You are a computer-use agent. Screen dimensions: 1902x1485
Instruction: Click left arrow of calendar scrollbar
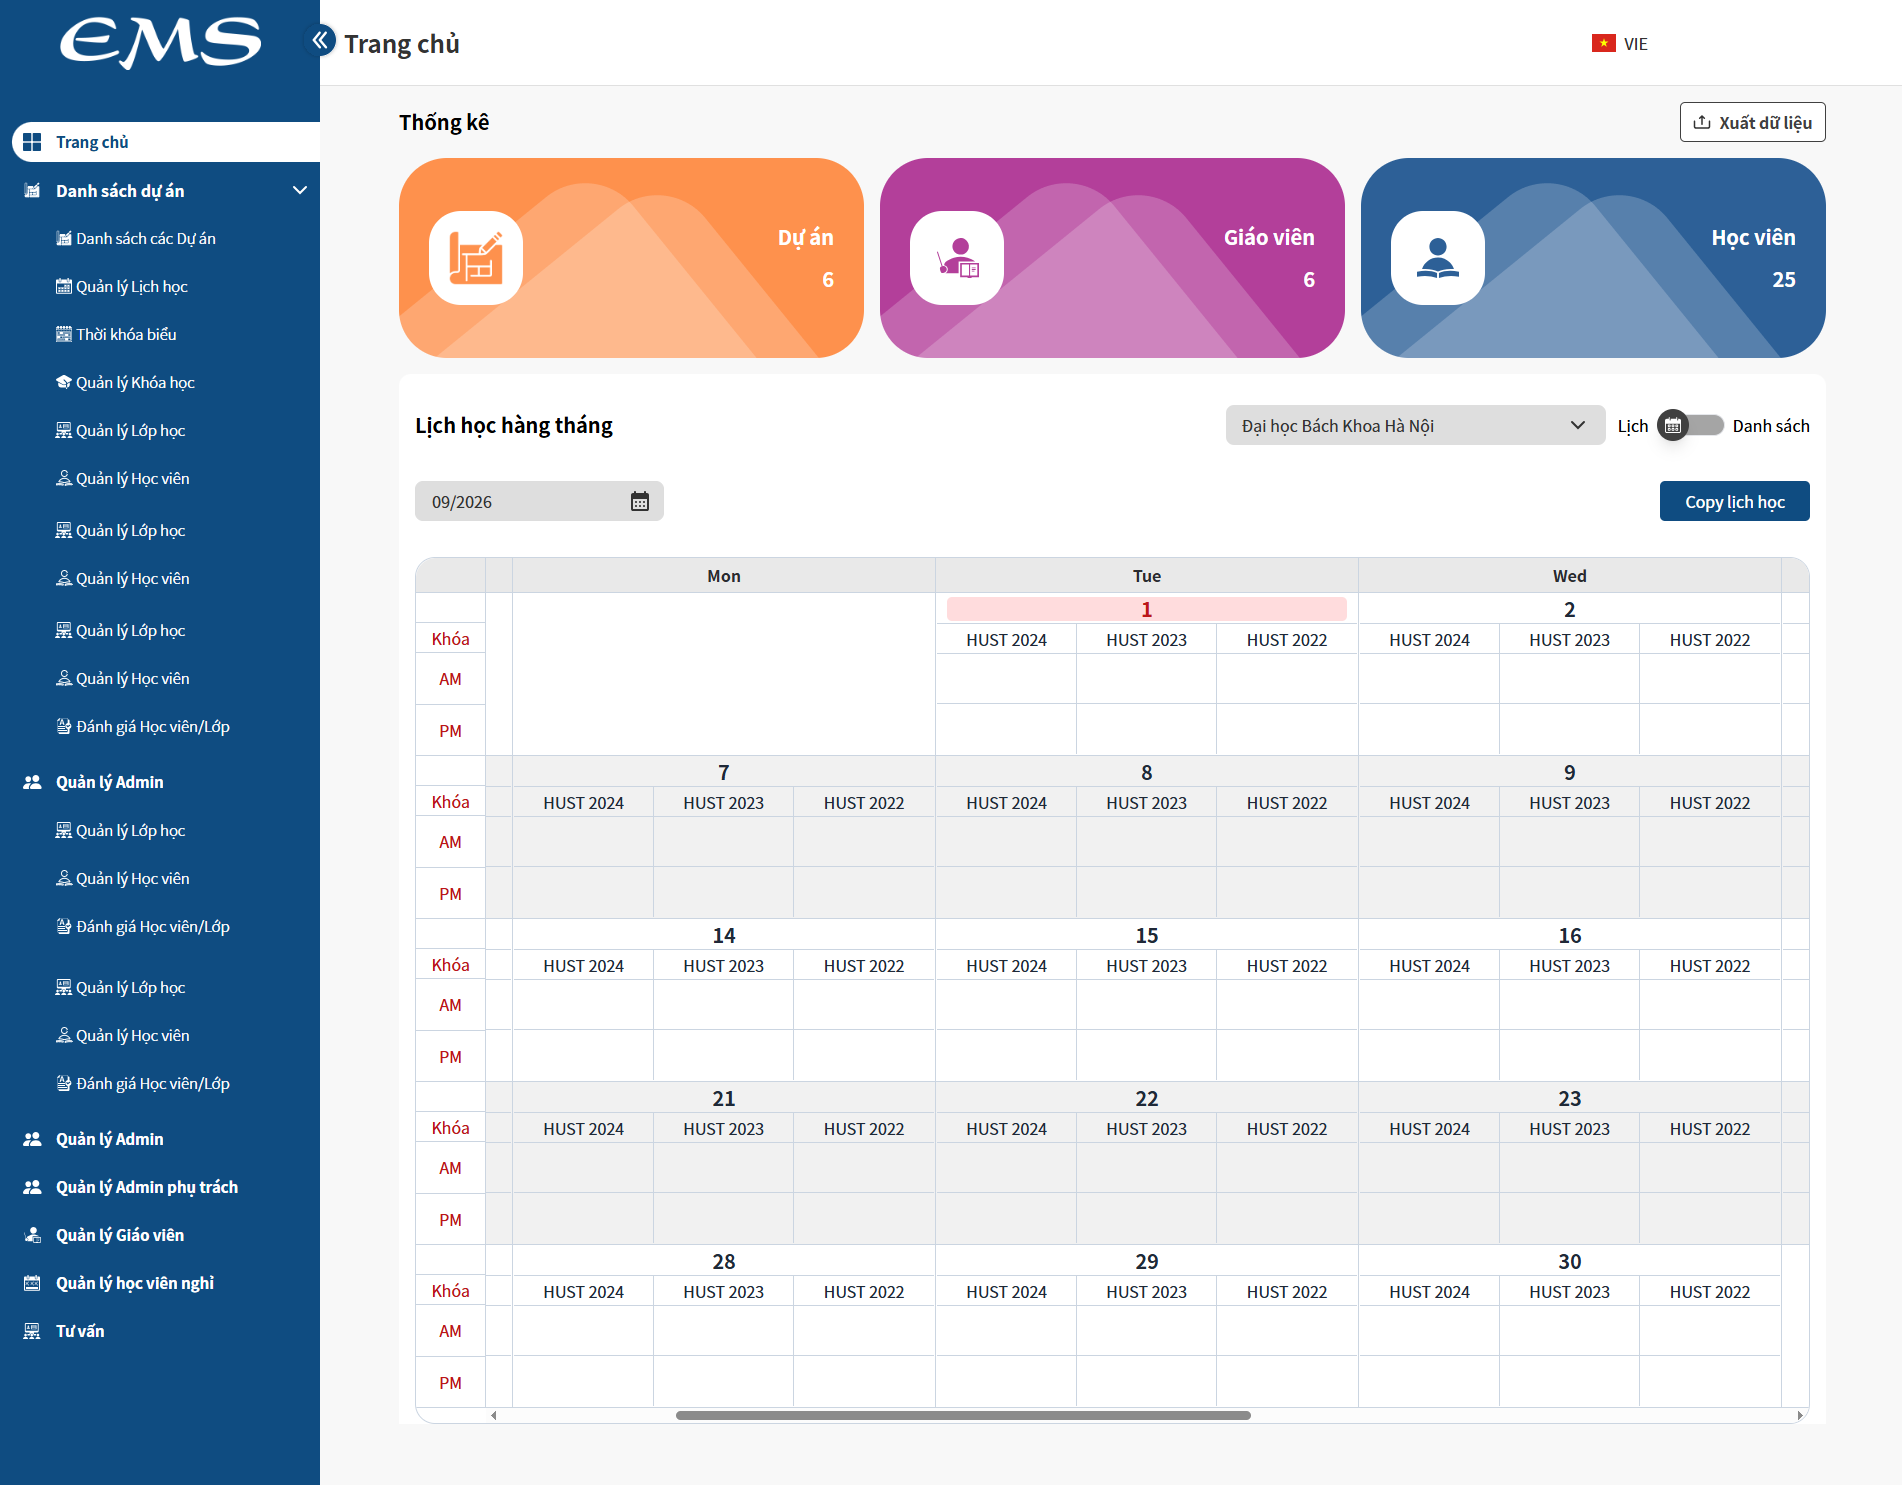[x=494, y=1415]
